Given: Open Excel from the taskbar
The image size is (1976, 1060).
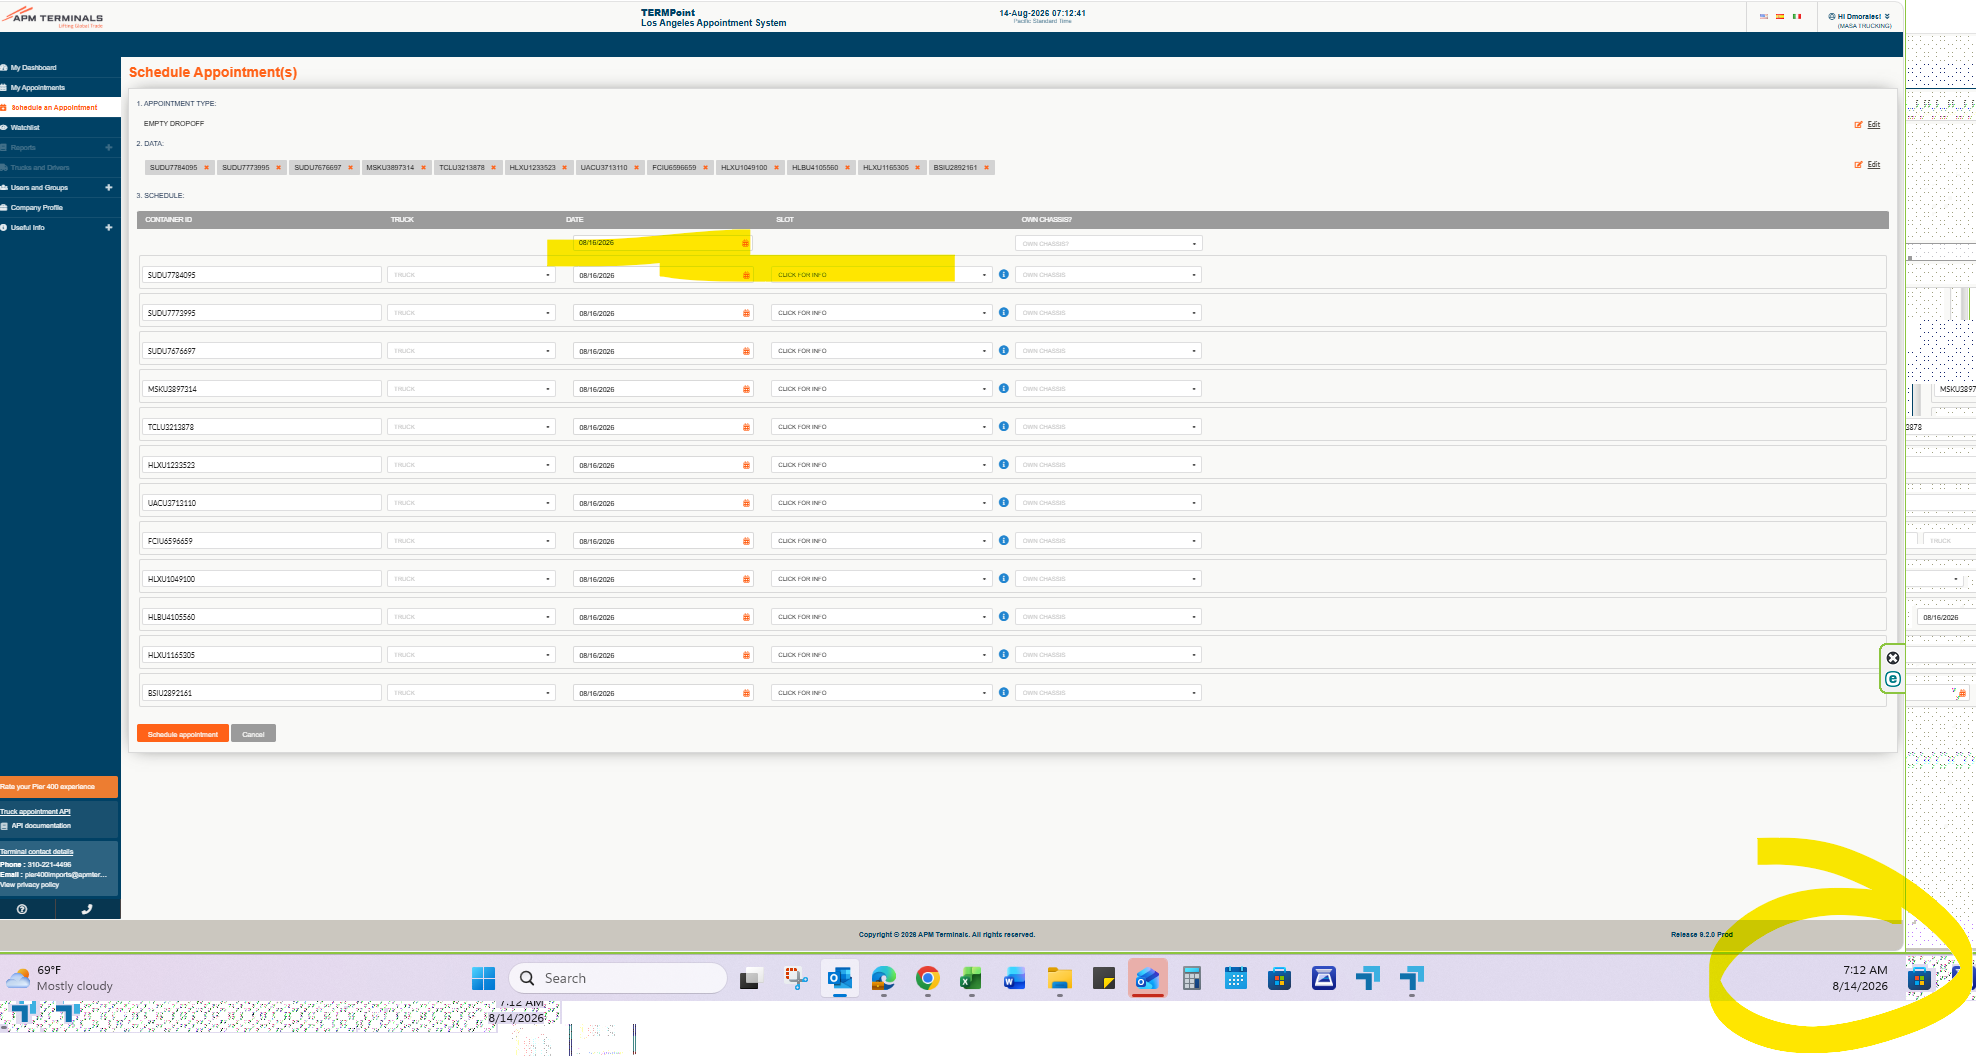Looking at the screenshot, I should click(x=970, y=979).
